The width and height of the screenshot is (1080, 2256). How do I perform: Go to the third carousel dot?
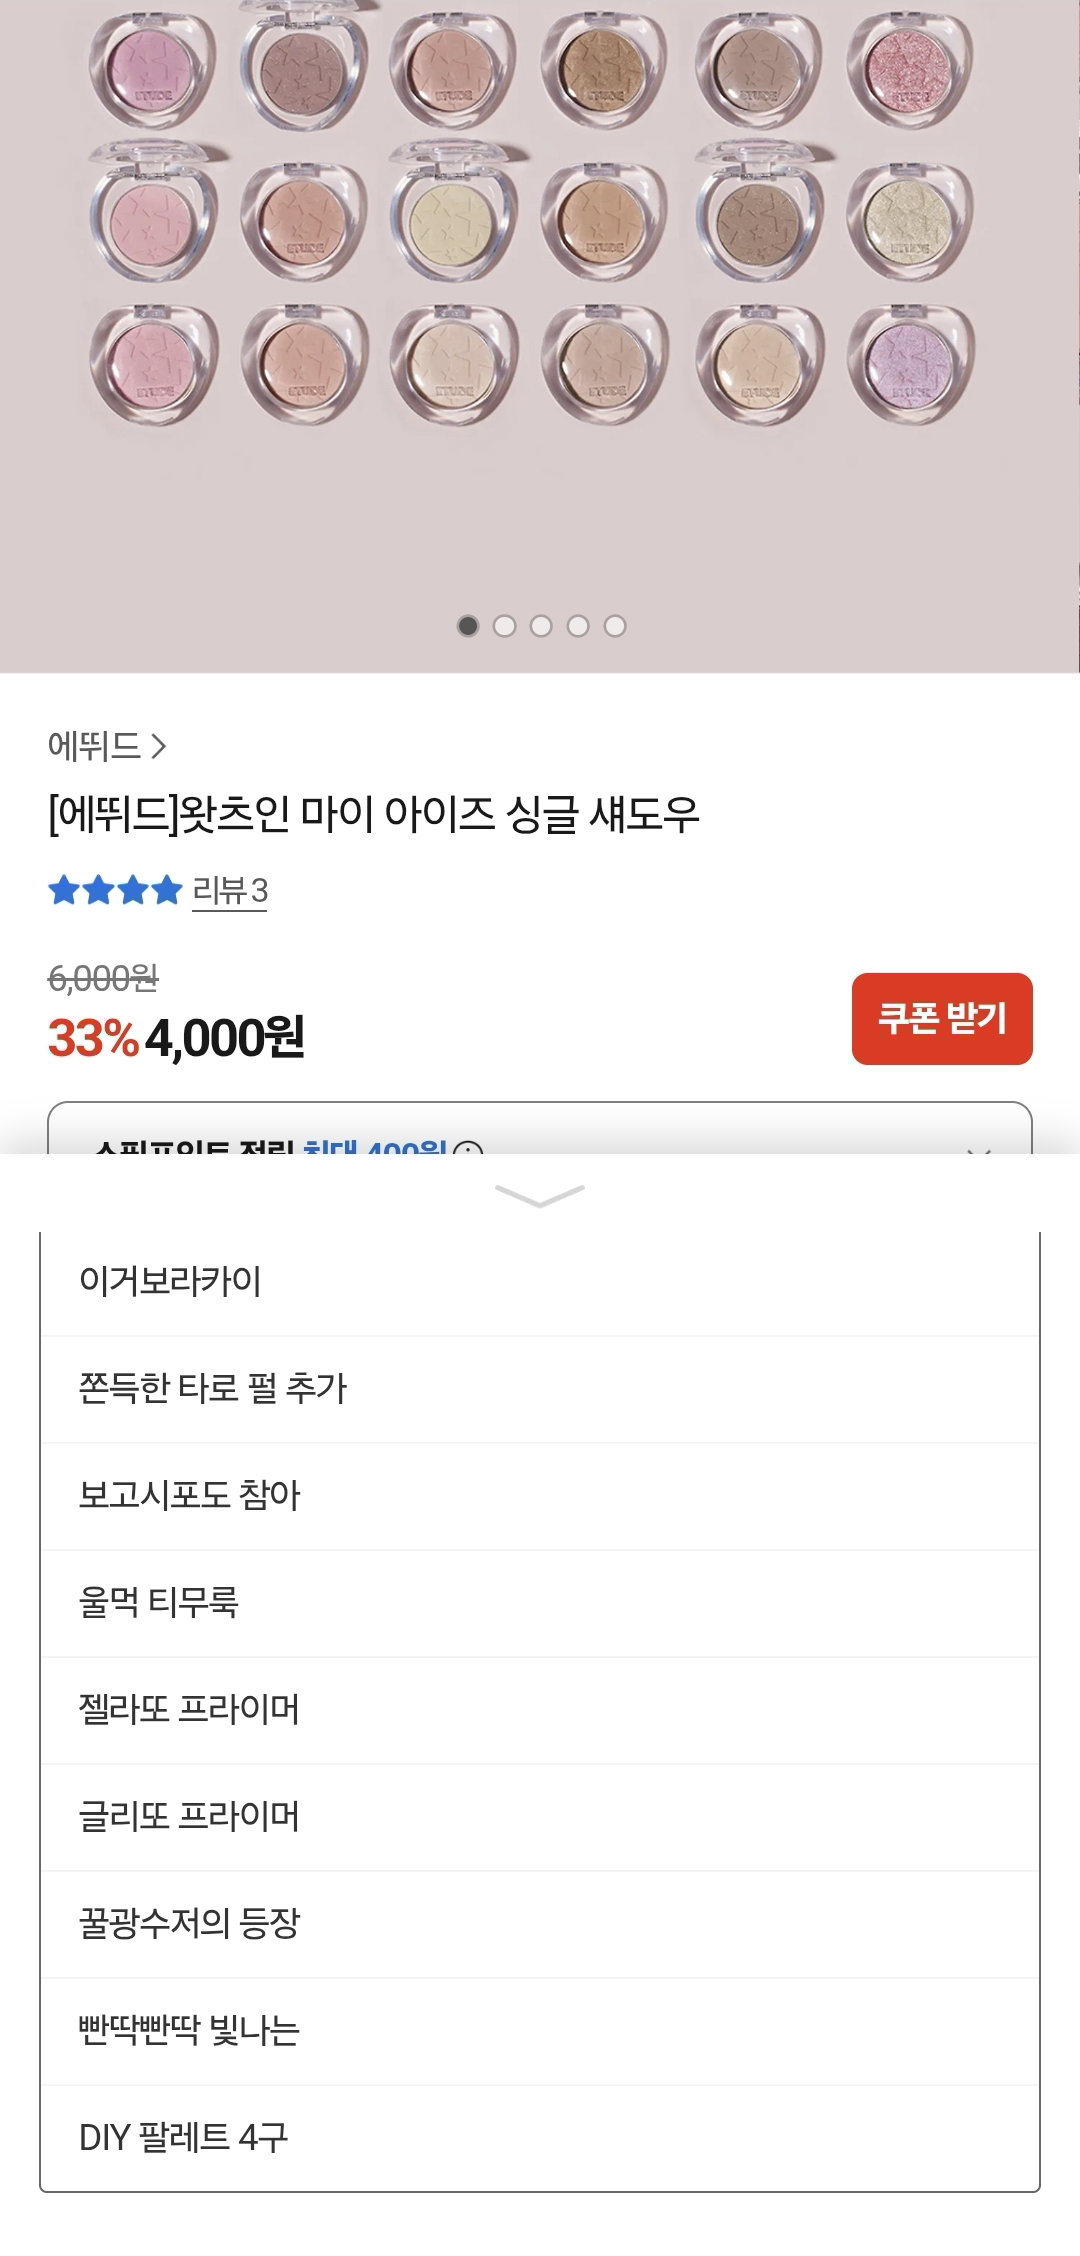click(x=541, y=626)
